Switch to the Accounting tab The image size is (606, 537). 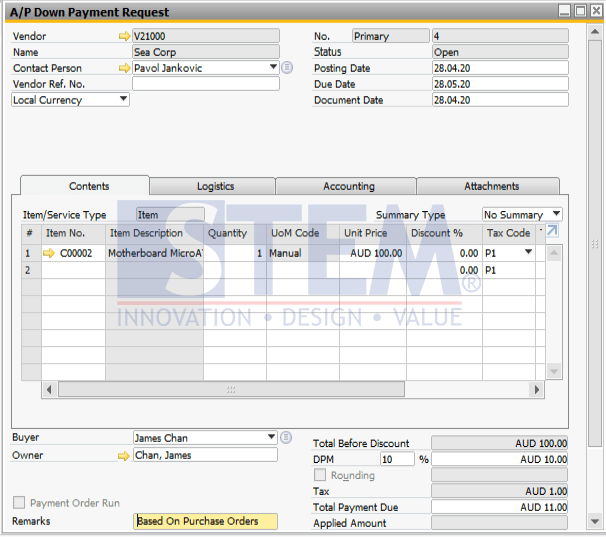pos(346,186)
